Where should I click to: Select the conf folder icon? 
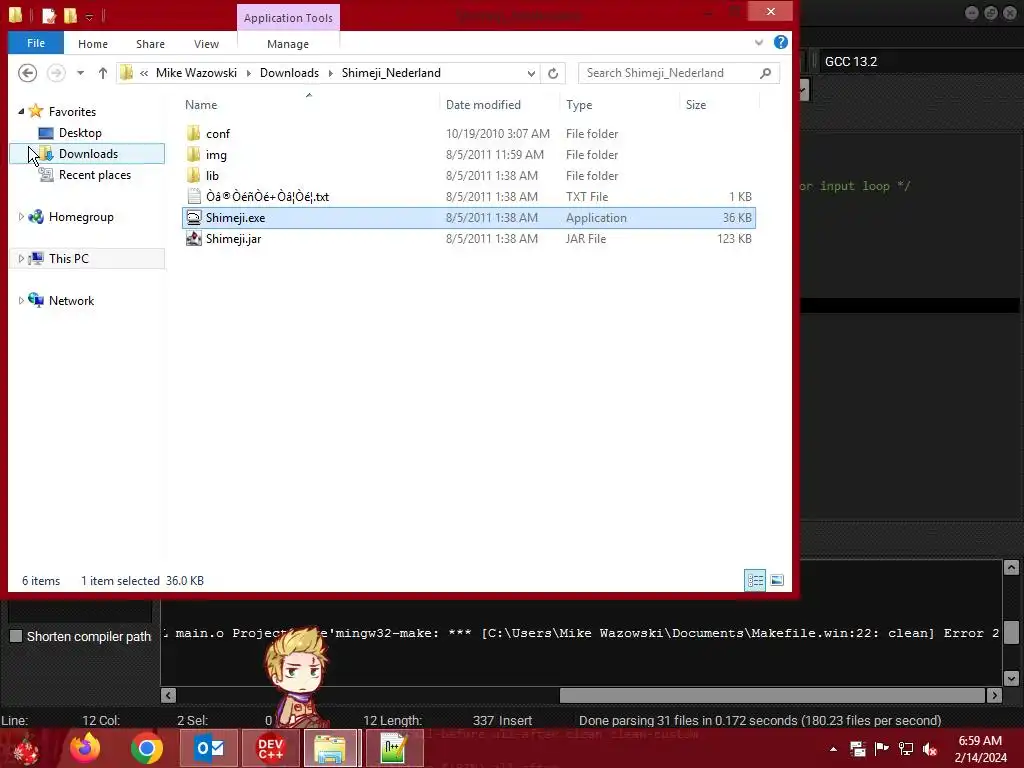[193, 133]
